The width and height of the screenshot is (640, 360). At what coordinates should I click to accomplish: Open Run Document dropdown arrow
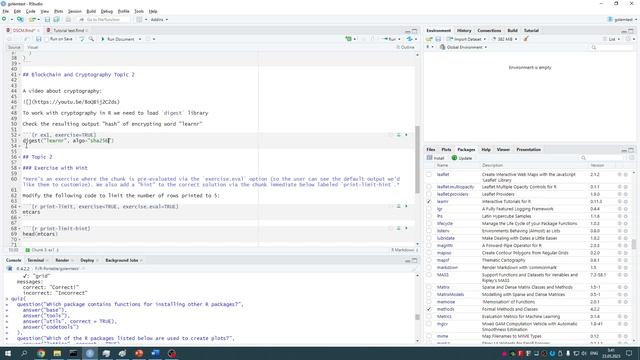click(140, 39)
